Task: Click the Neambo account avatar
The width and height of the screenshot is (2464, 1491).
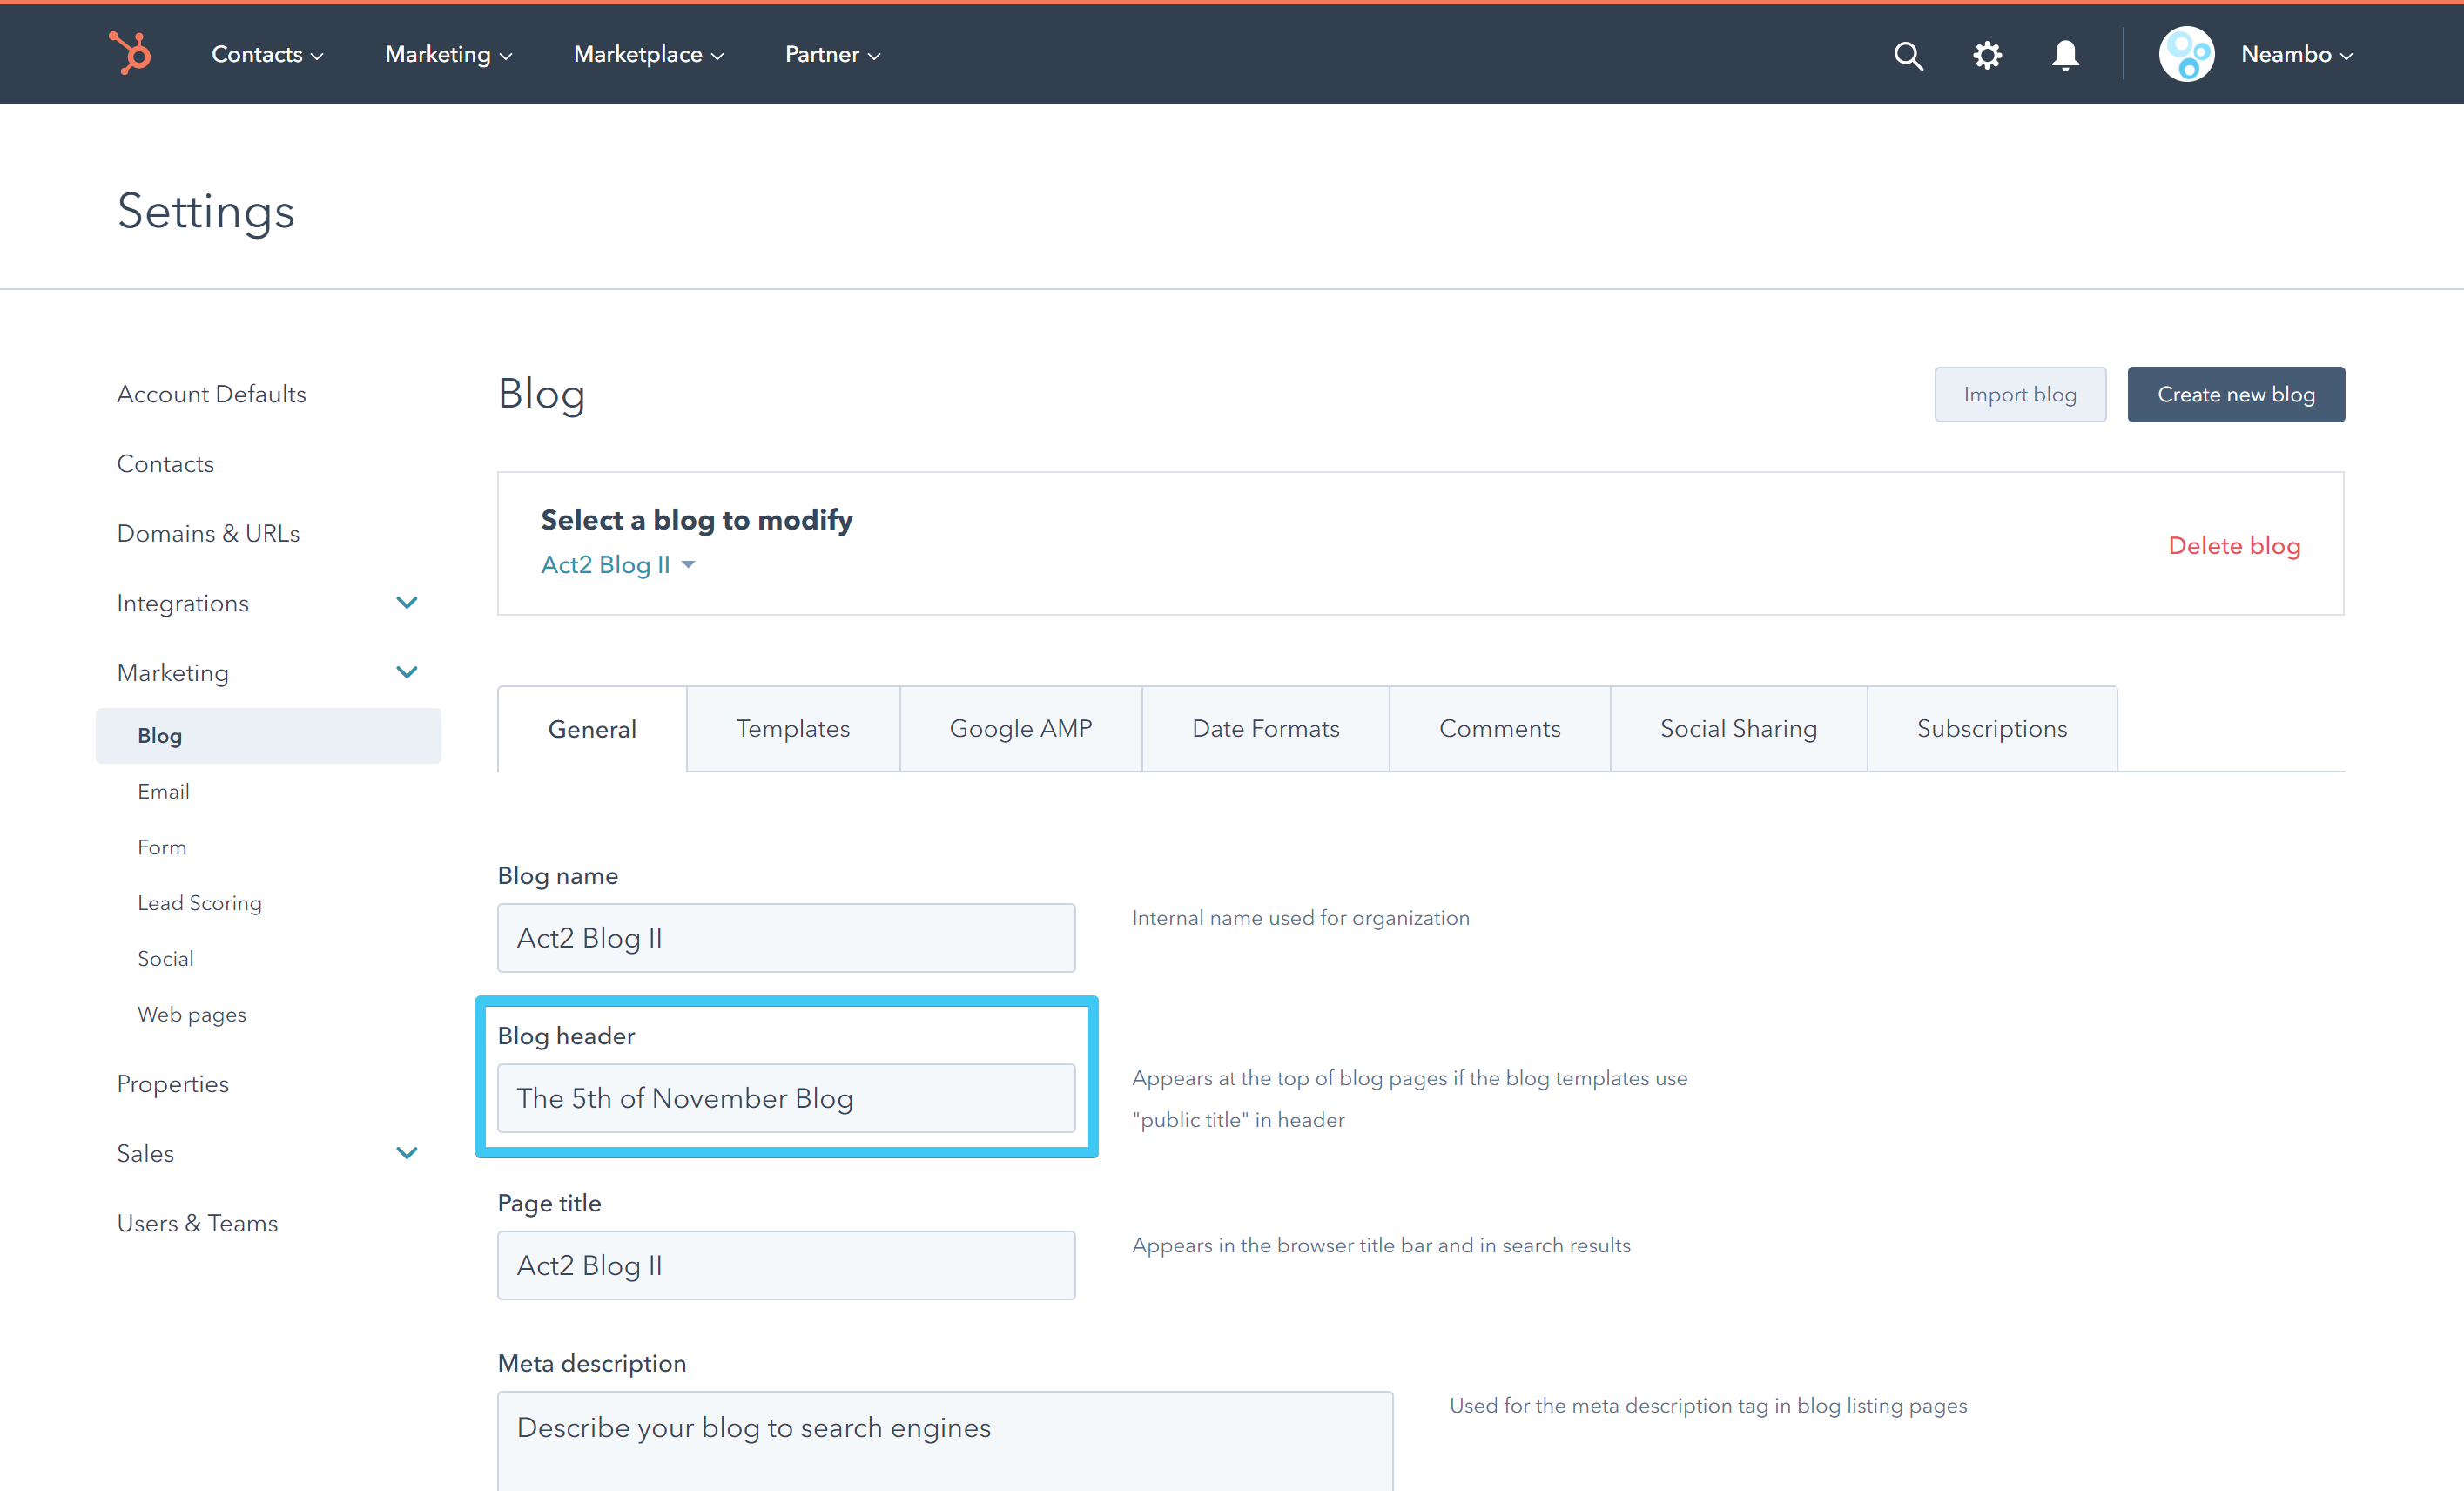Action: pyautogui.click(x=2186, y=55)
